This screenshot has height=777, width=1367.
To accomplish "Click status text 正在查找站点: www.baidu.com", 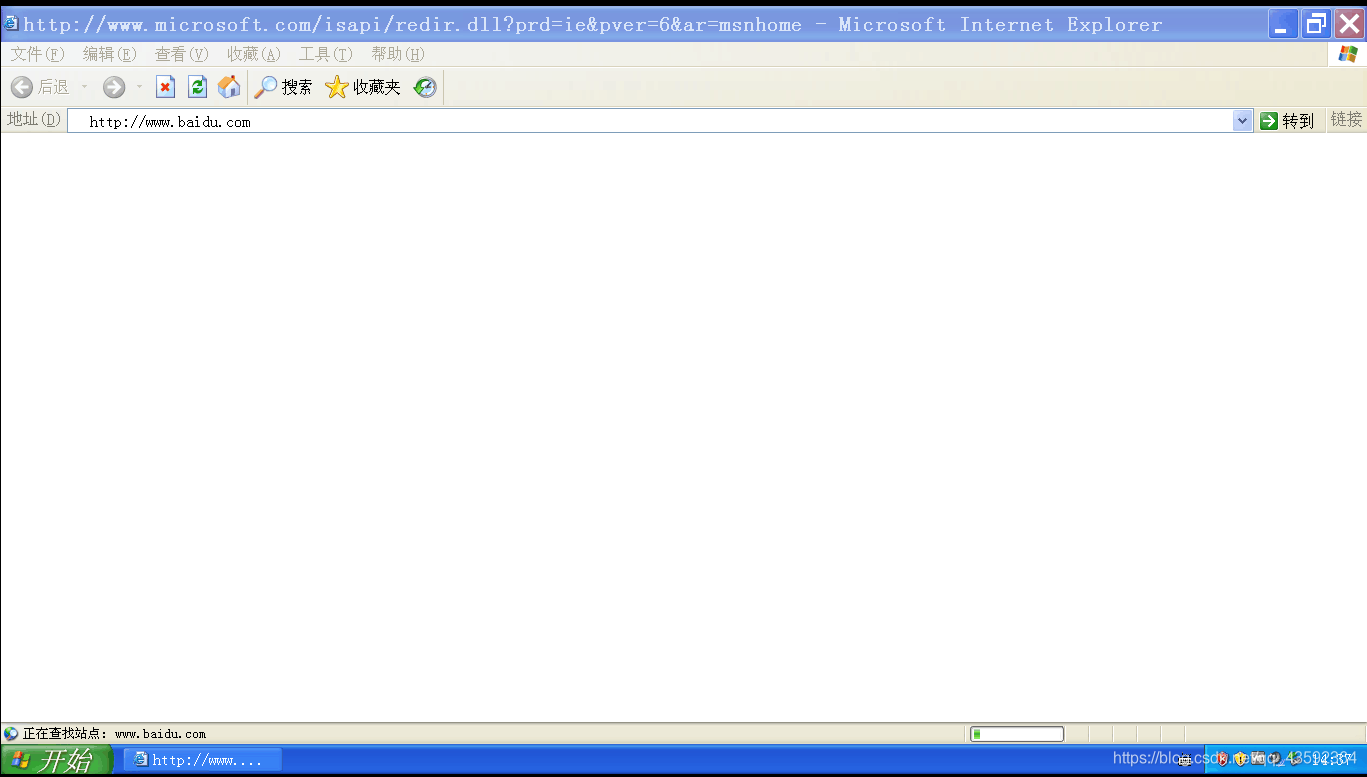I will (114, 734).
